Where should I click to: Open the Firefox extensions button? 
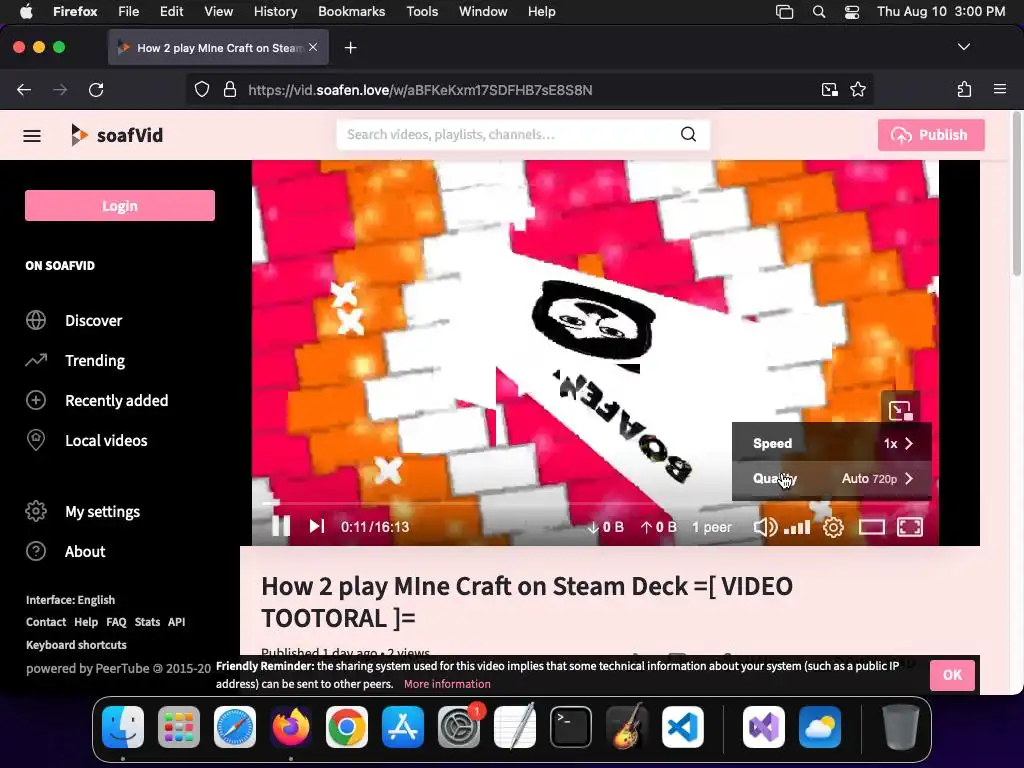coord(965,89)
